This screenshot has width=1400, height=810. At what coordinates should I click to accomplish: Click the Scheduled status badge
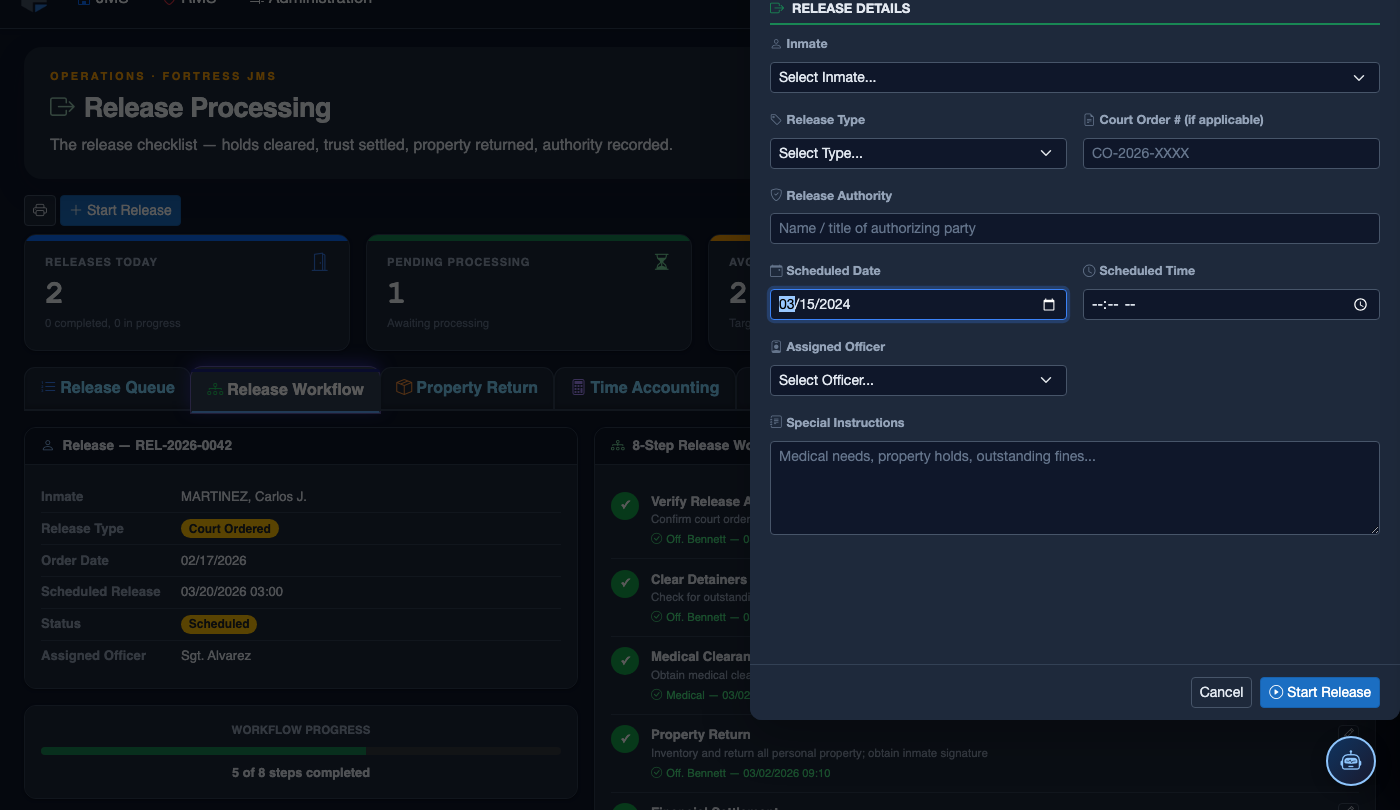[x=219, y=624]
